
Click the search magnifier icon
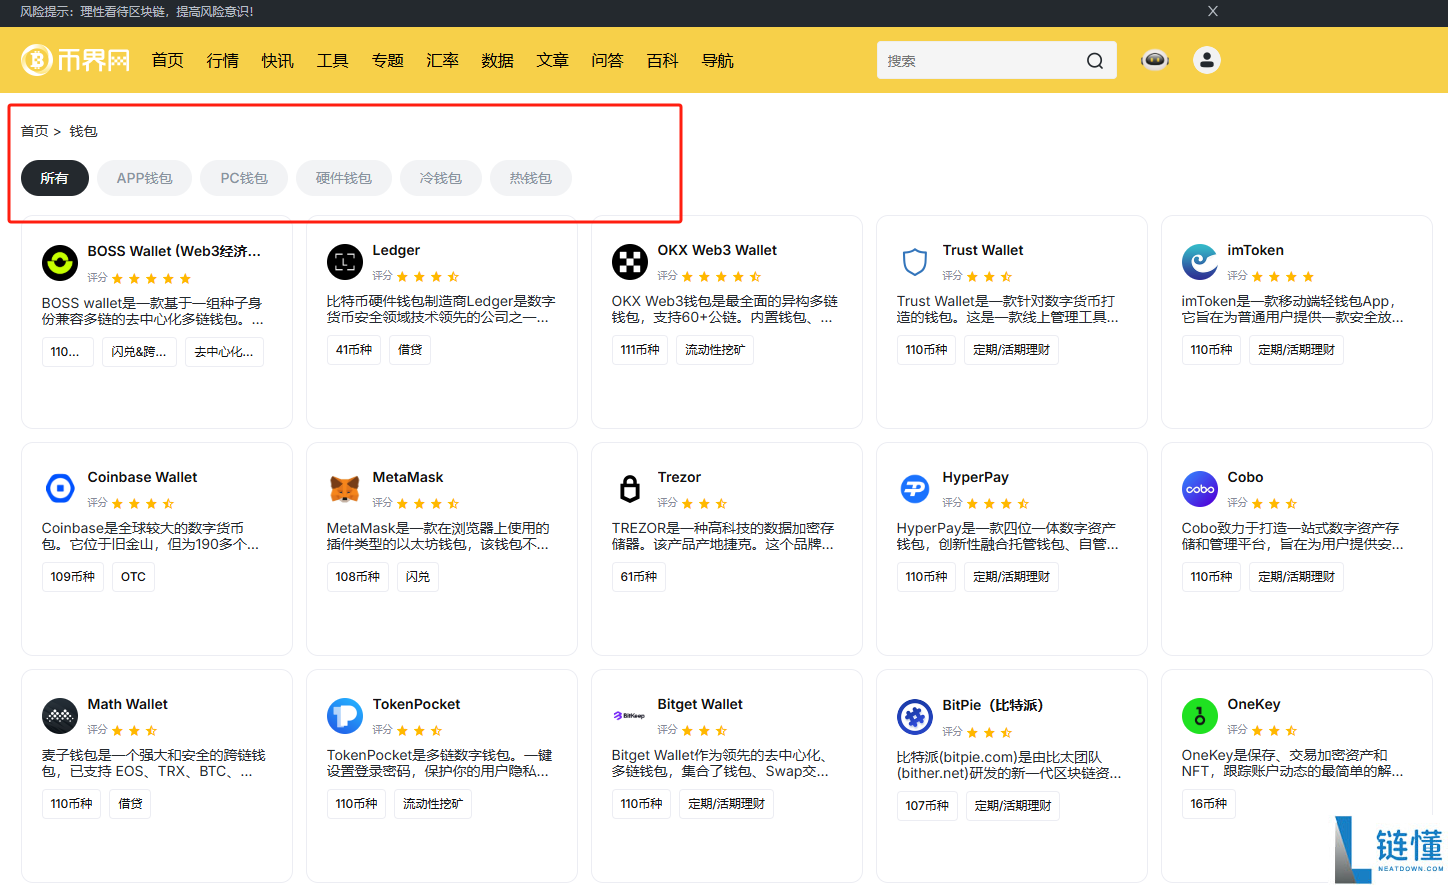pyautogui.click(x=1095, y=61)
